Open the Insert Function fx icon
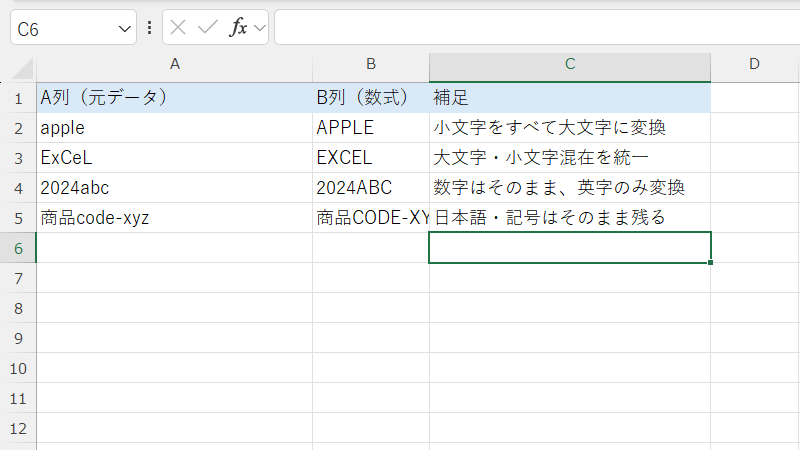This screenshot has width=800, height=450. coord(238,27)
